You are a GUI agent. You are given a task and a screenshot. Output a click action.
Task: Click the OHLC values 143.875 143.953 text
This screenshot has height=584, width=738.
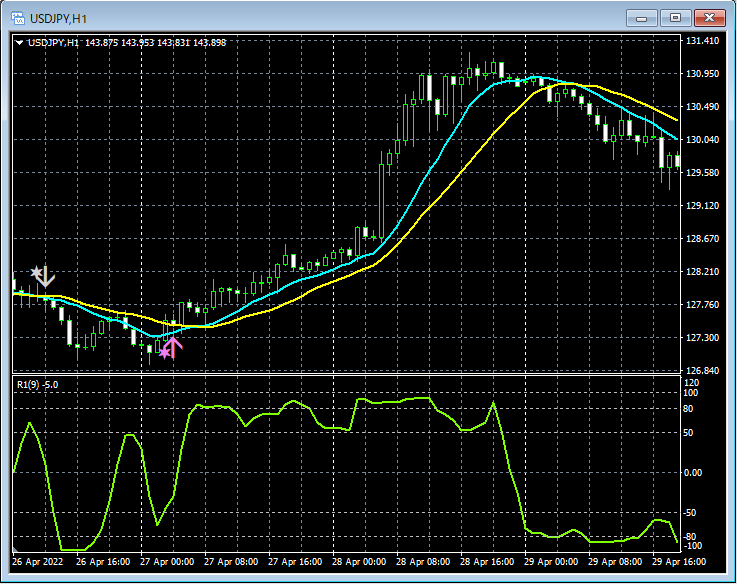coord(120,43)
